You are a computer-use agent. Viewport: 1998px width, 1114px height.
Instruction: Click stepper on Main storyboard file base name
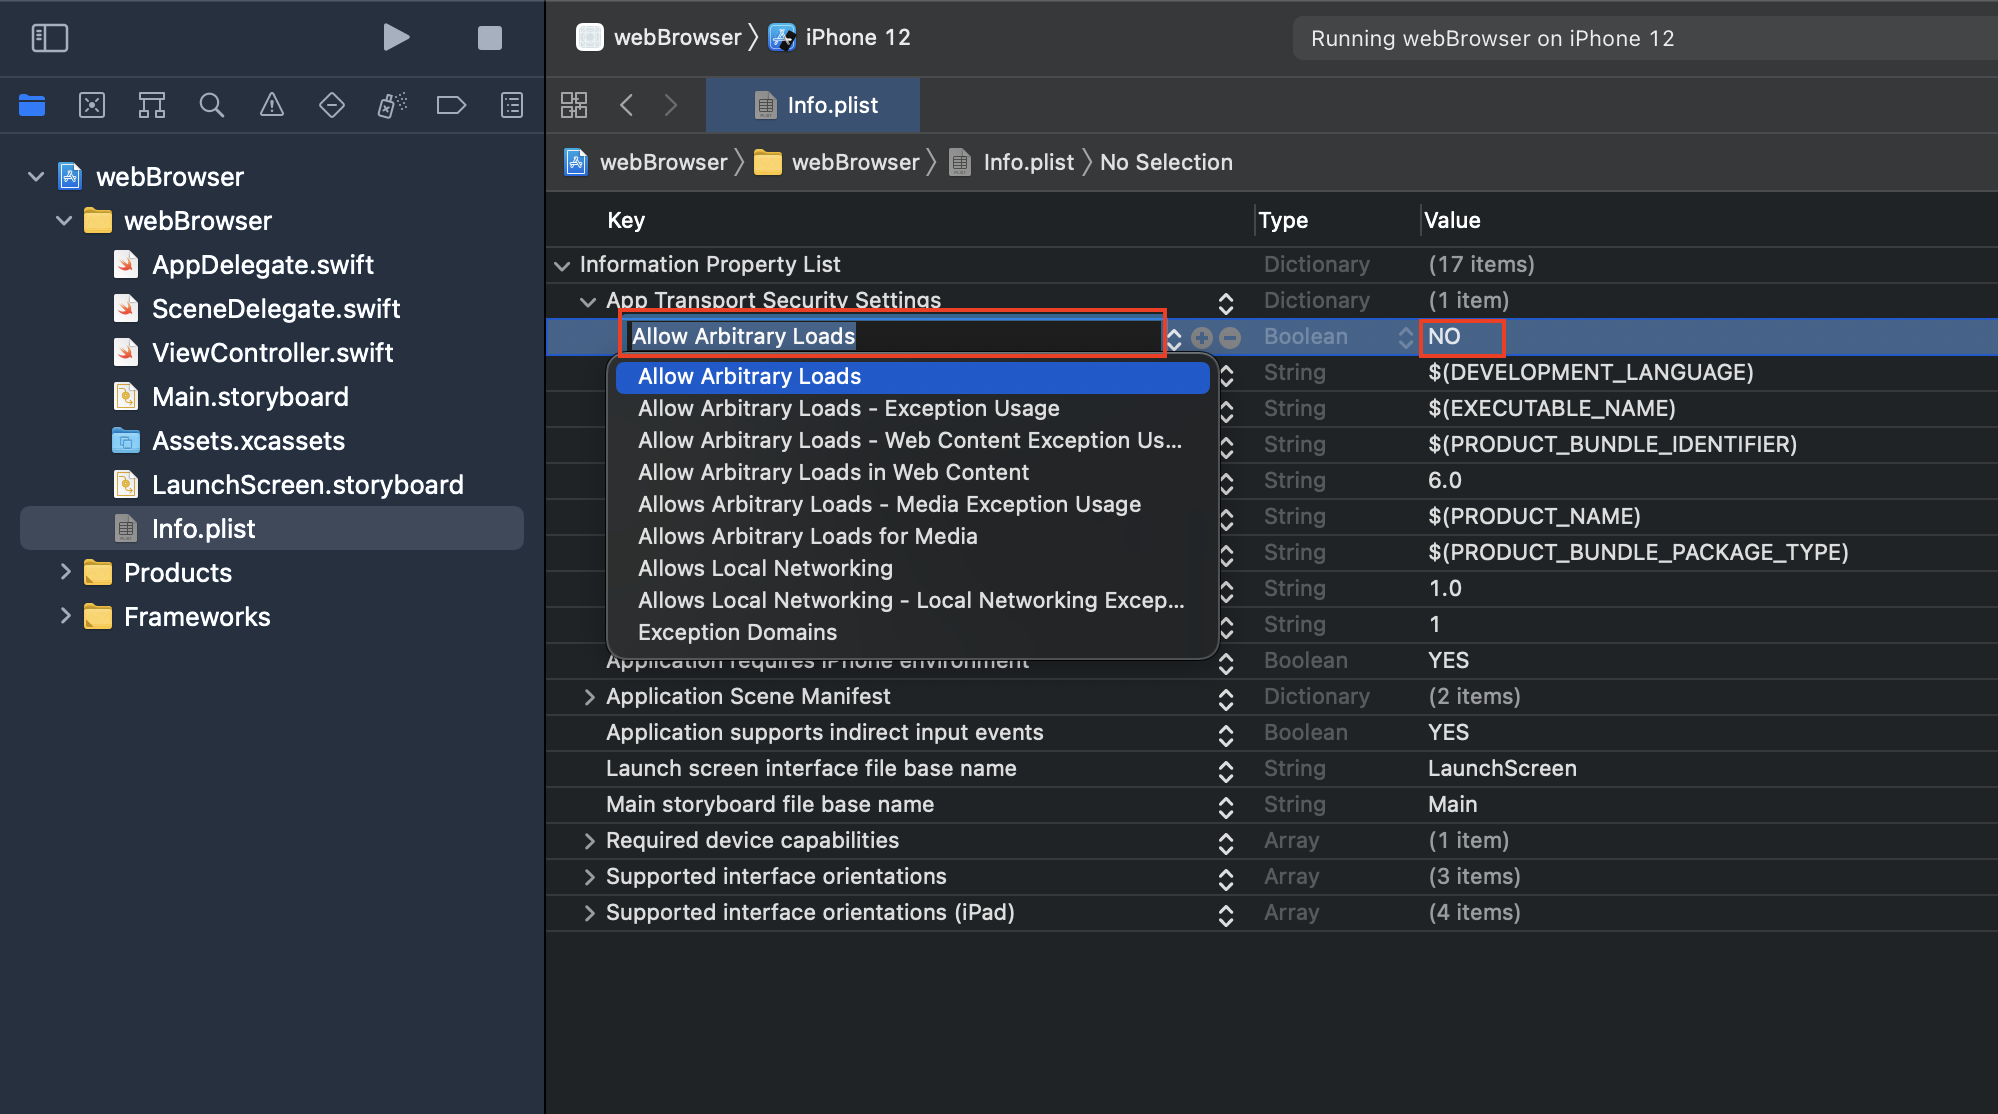pos(1226,807)
